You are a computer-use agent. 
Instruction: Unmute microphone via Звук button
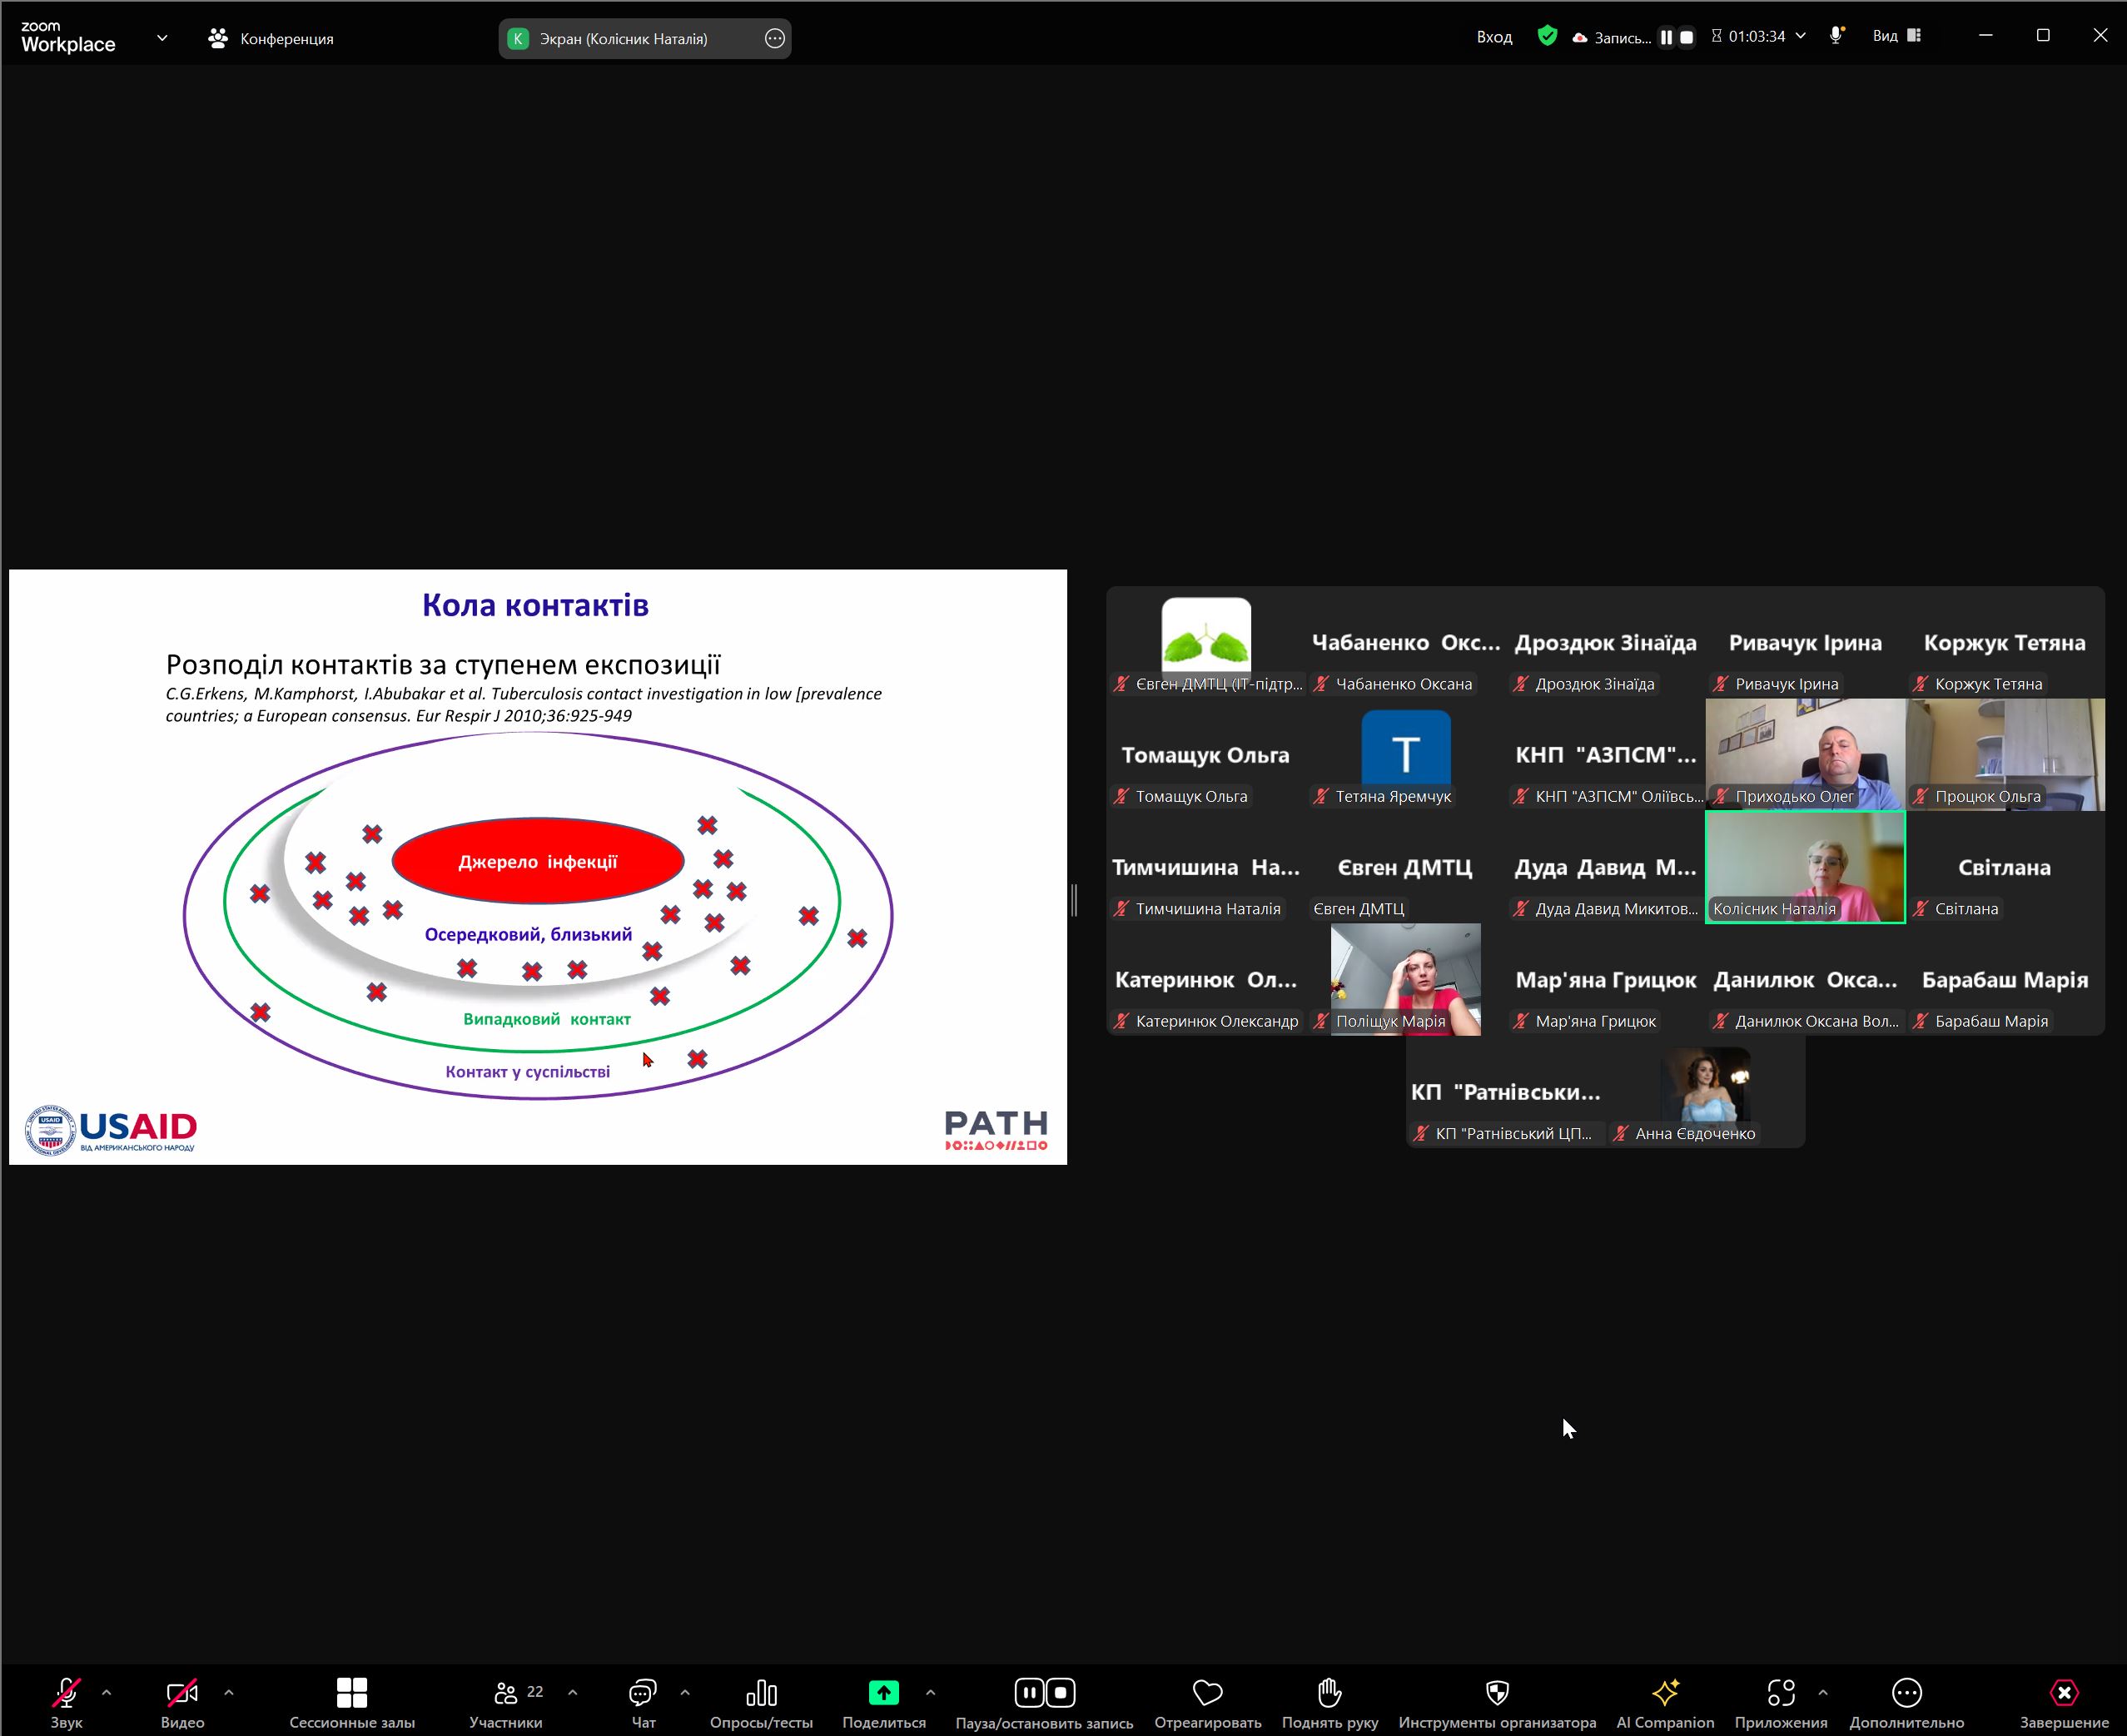(66, 1693)
